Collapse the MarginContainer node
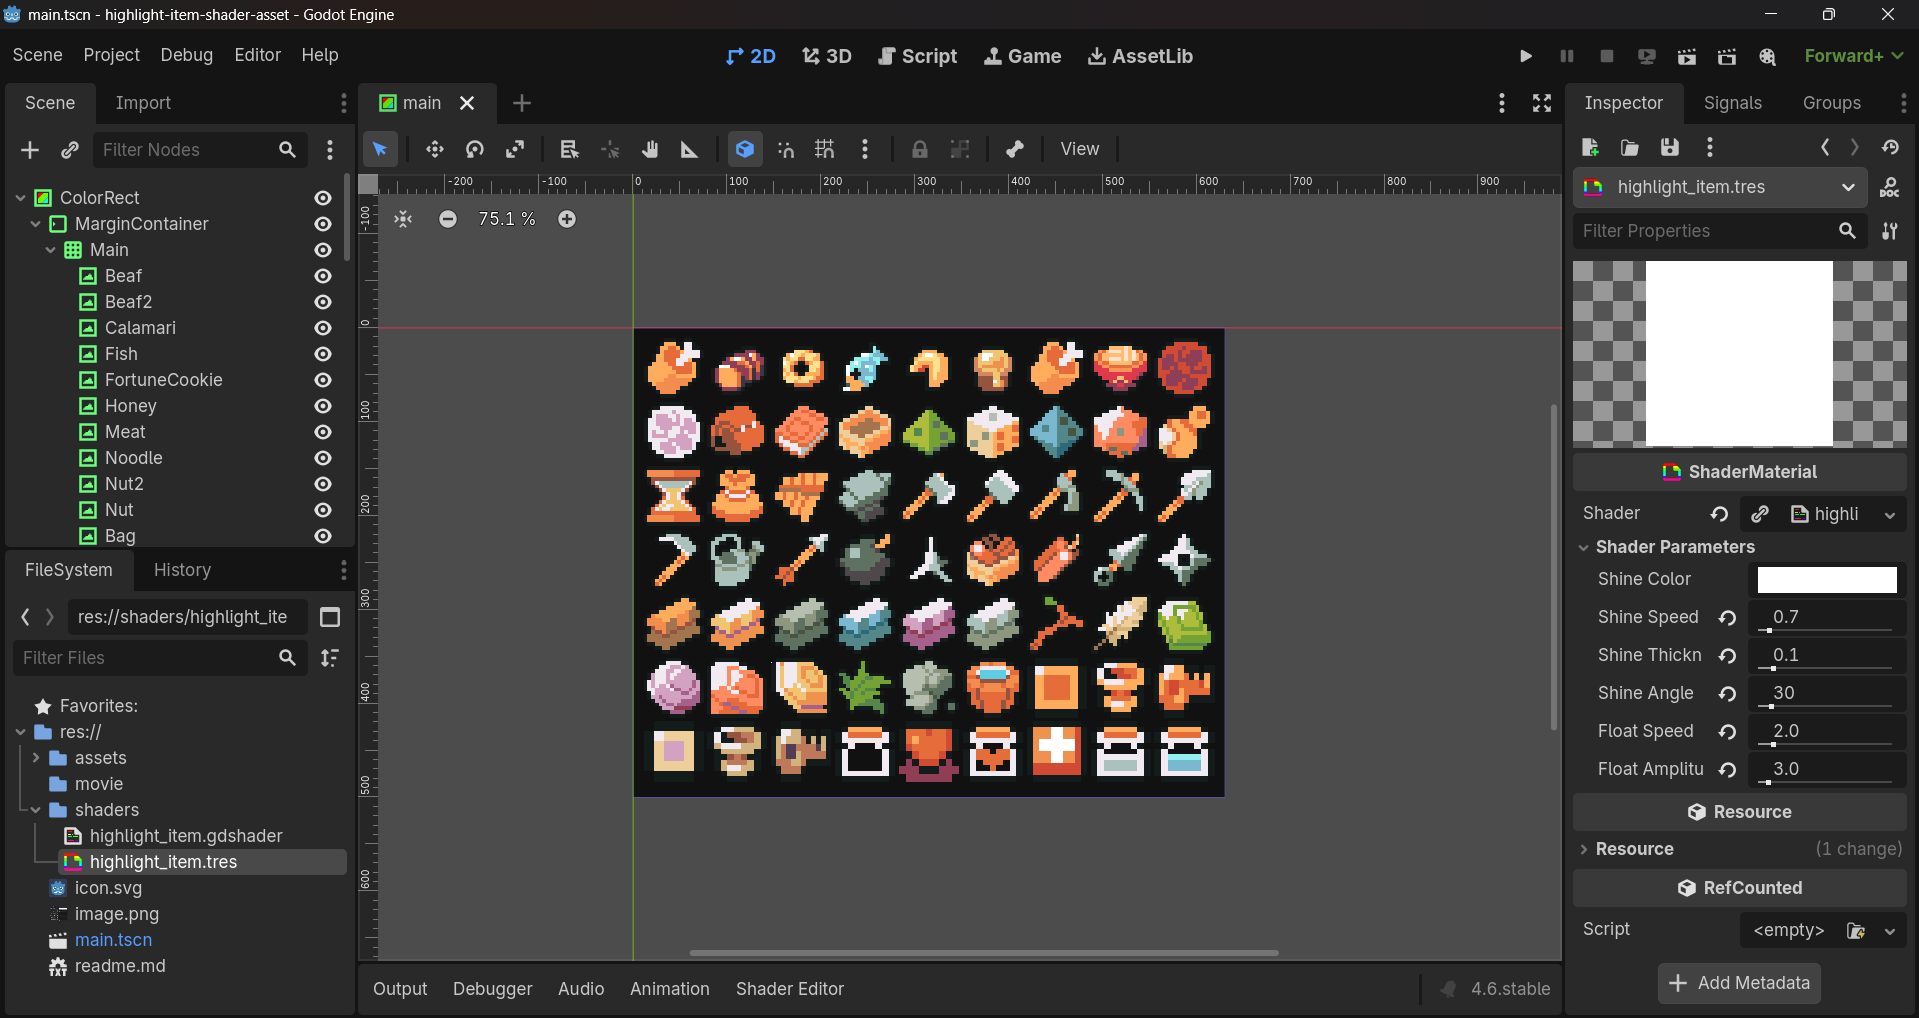This screenshot has width=1919, height=1018. tap(36, 224)
